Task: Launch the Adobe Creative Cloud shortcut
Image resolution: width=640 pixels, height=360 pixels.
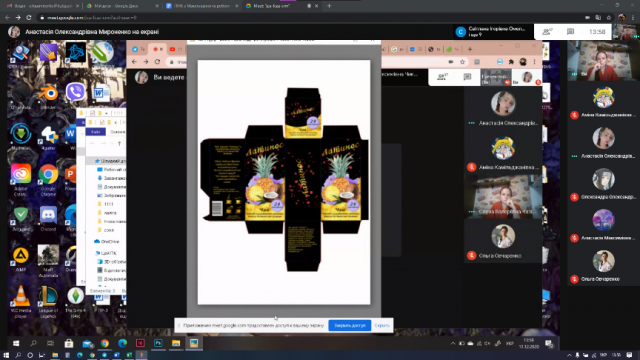Action: point(20,179)
